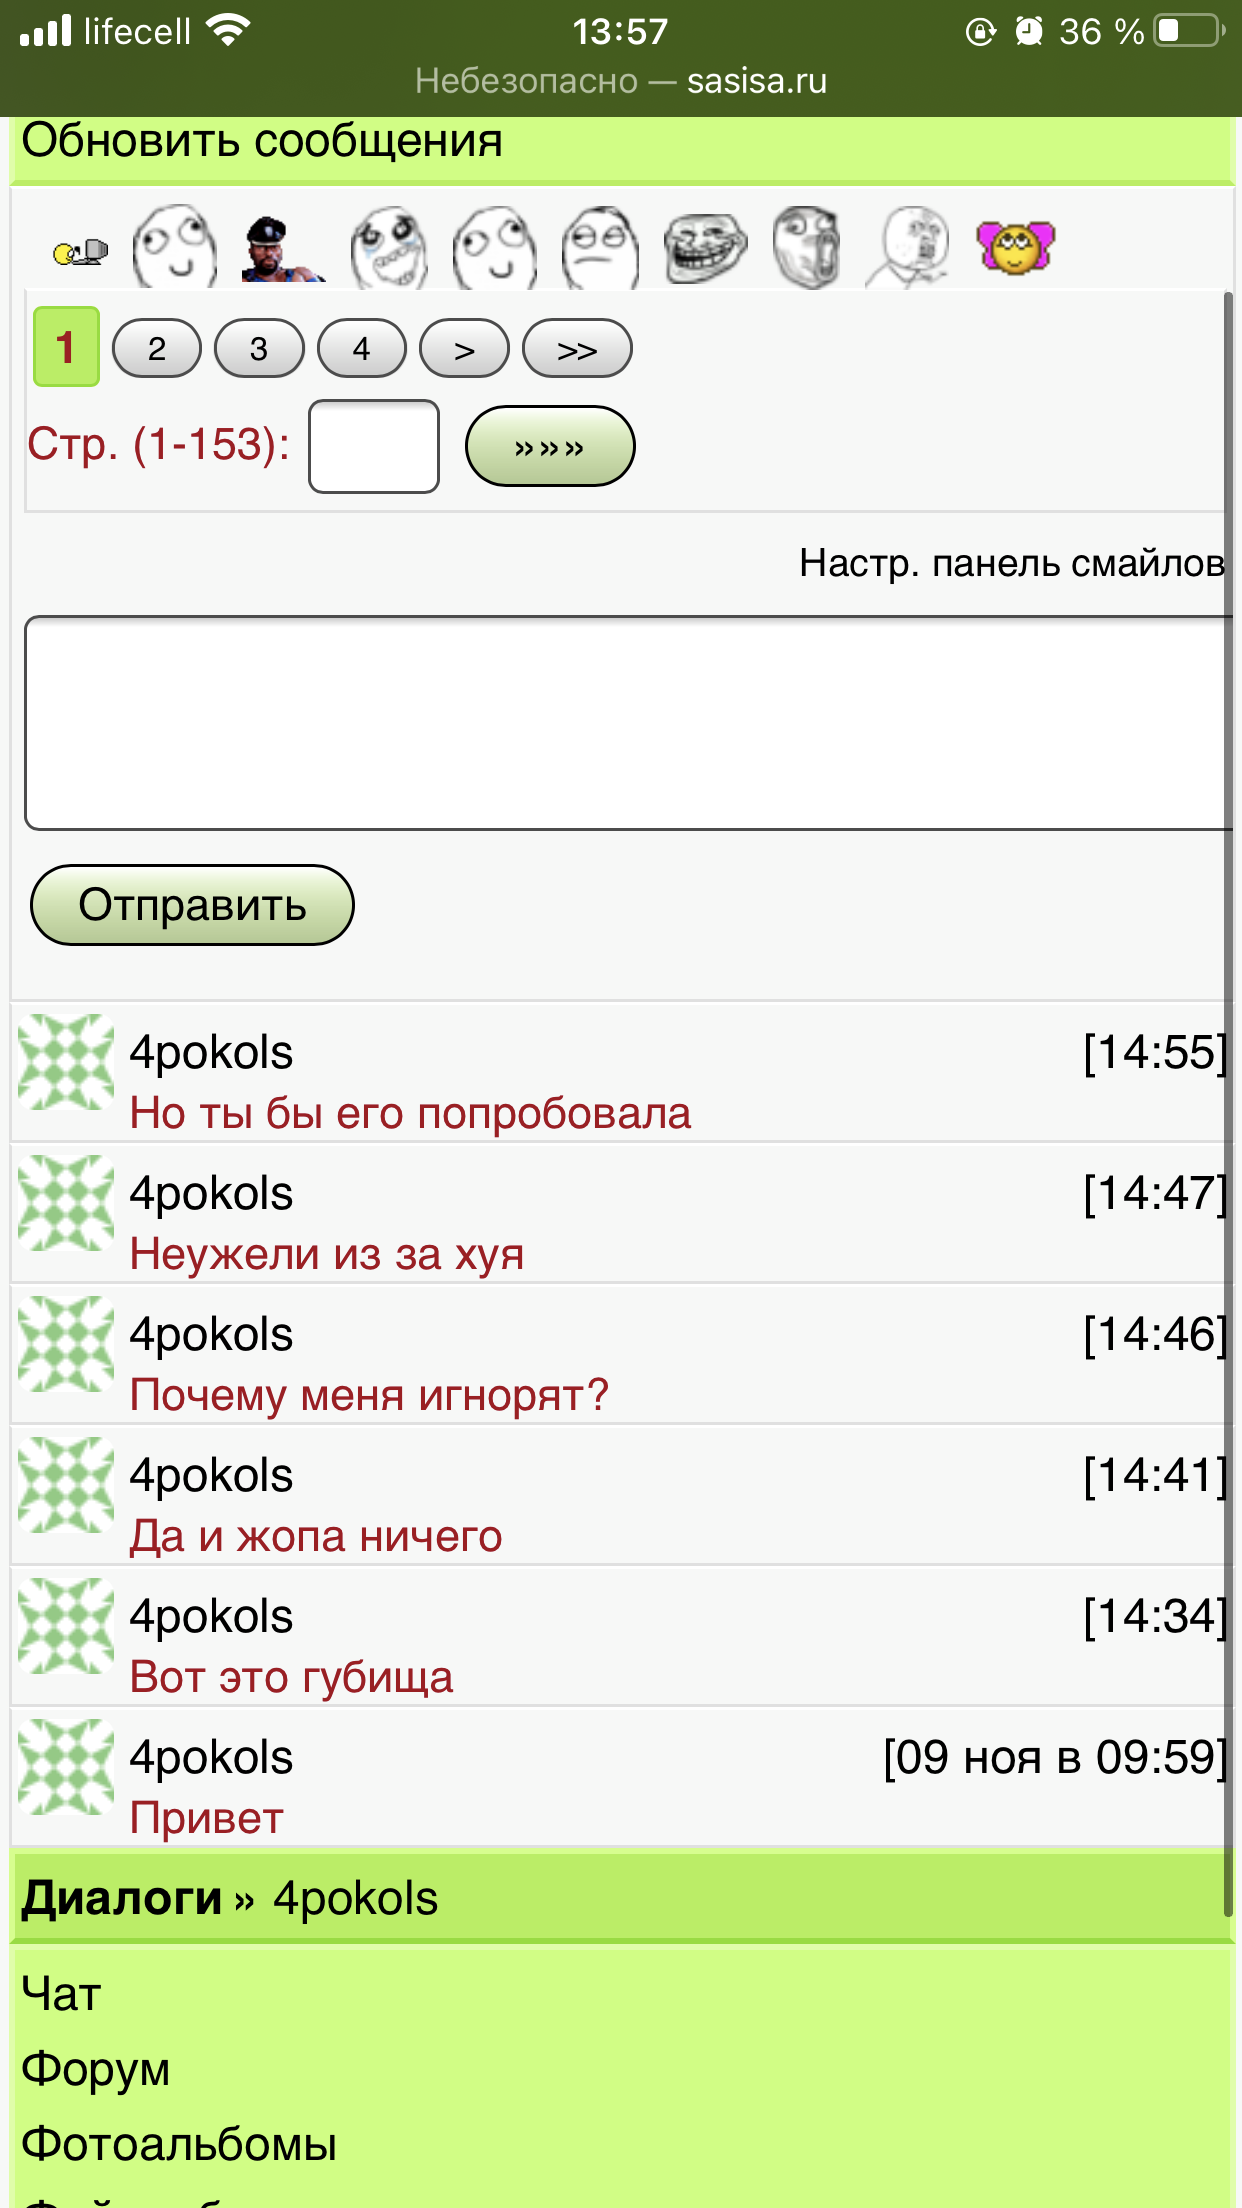The height and width of the screenshot is (2208, 1242).
Task: Tap Обновить сообщения to refresh messages
Action: click(262, 141)
